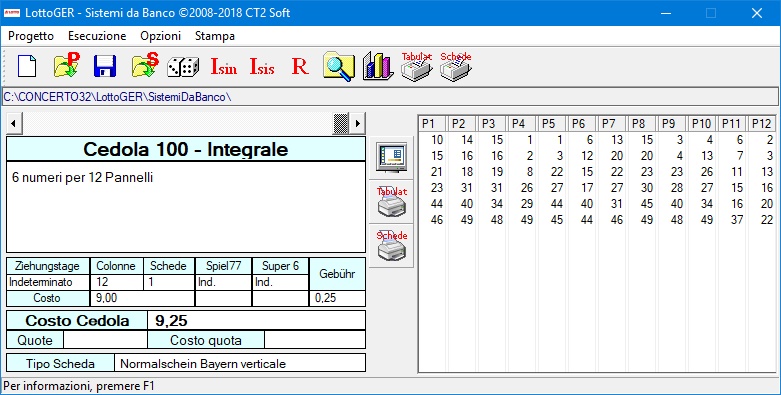This screenshot has height=395, width=781.
Task: Click the Schede value 1 field
Action: [x=169, y=282]
